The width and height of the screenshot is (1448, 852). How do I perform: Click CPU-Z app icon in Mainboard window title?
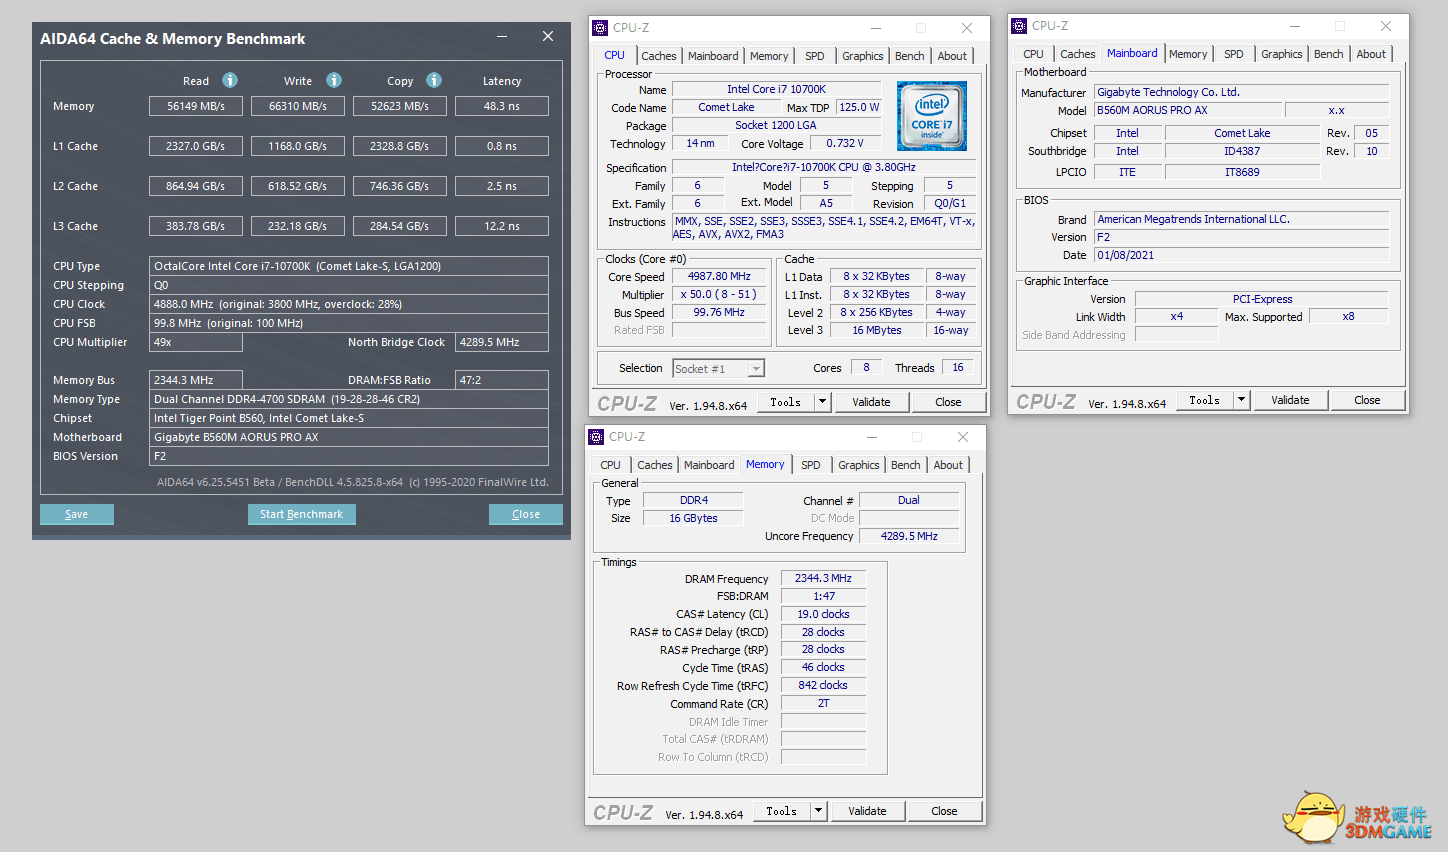point(1018,26)
